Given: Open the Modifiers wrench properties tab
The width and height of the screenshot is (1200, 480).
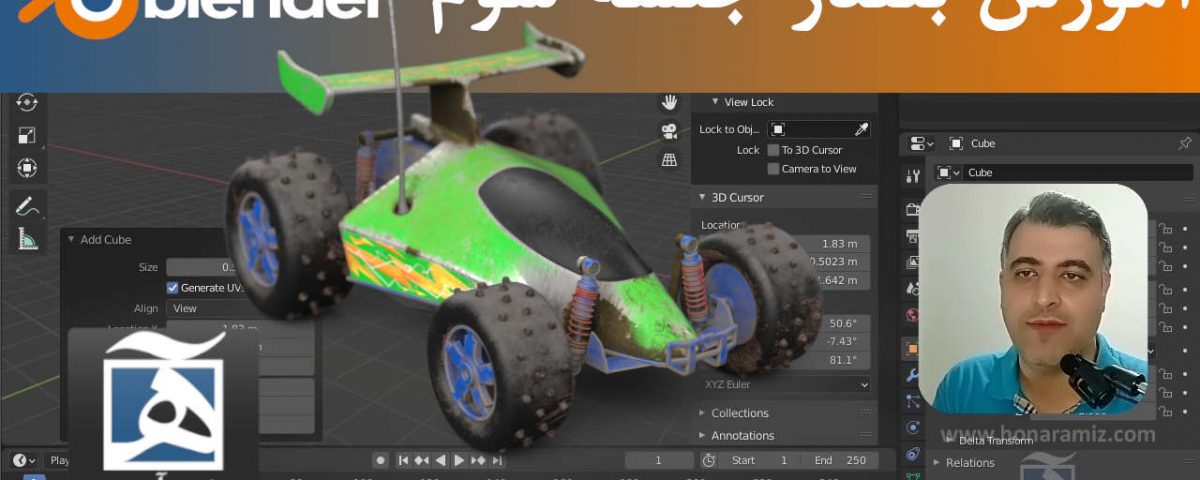Looking at the screenshot, I should (x=912, y=375).
